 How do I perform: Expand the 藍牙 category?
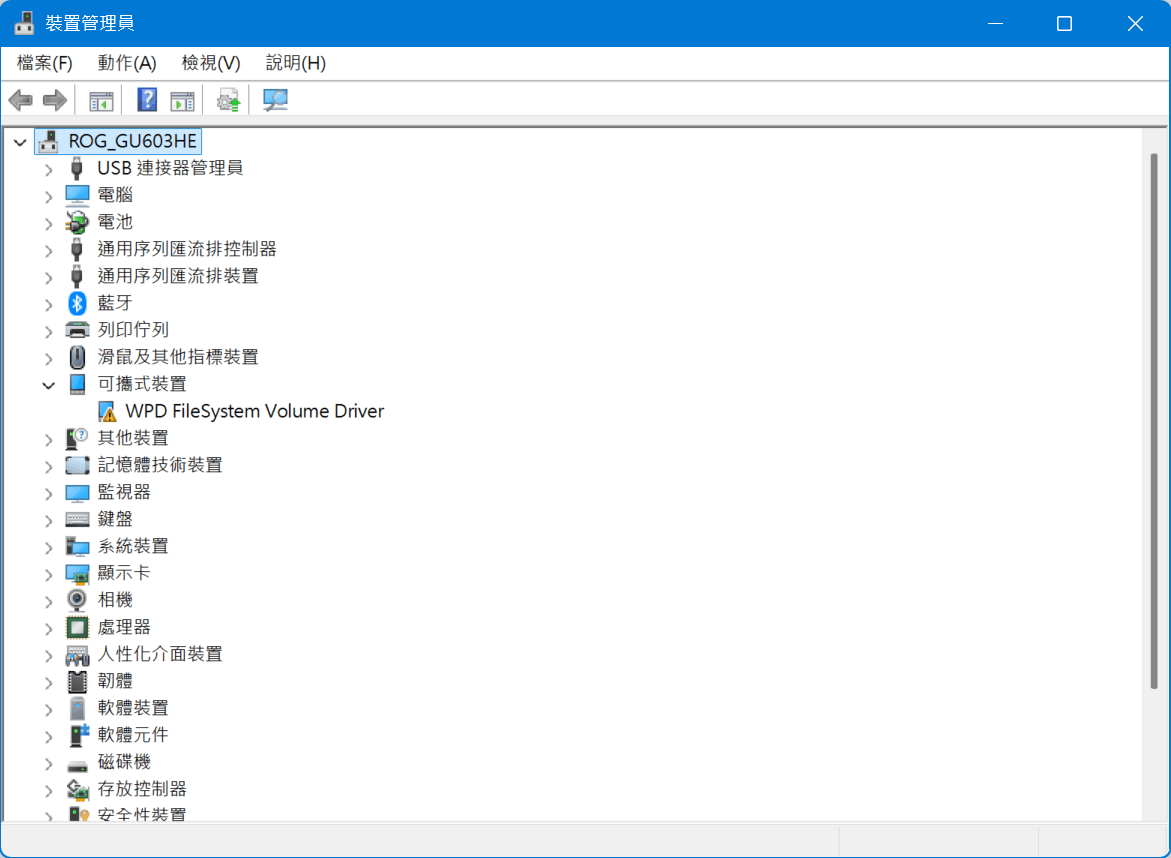tap(48, 302)
